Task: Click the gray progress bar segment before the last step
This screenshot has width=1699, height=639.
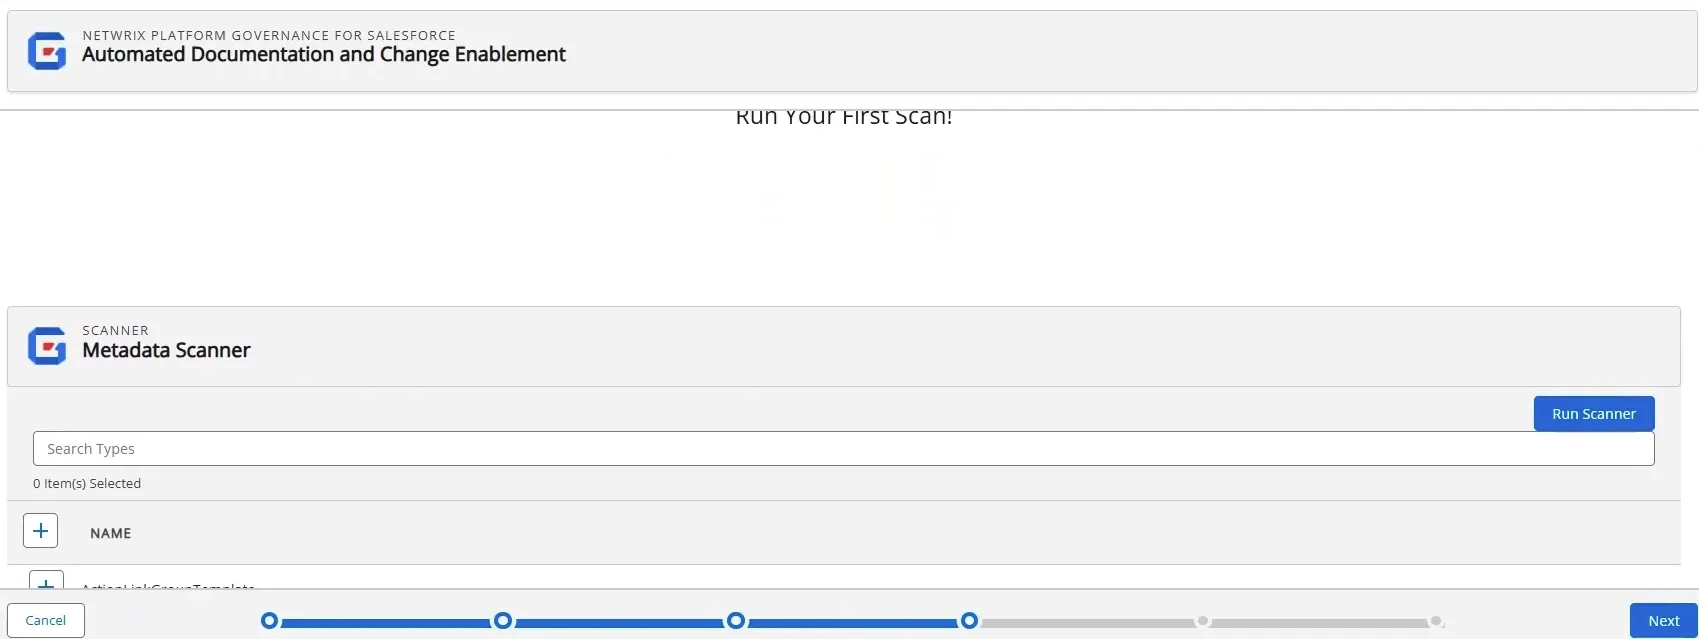Action: pos(1319,622)
